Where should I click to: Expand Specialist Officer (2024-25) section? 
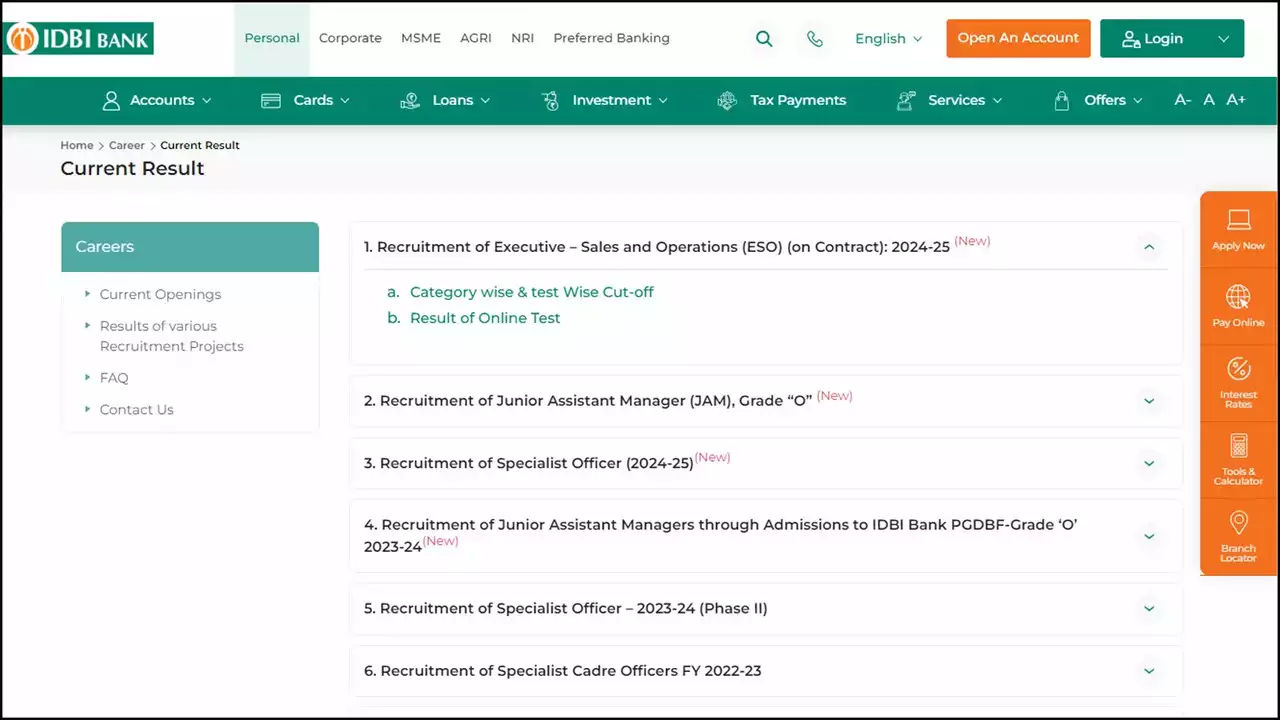[1149, 464]
